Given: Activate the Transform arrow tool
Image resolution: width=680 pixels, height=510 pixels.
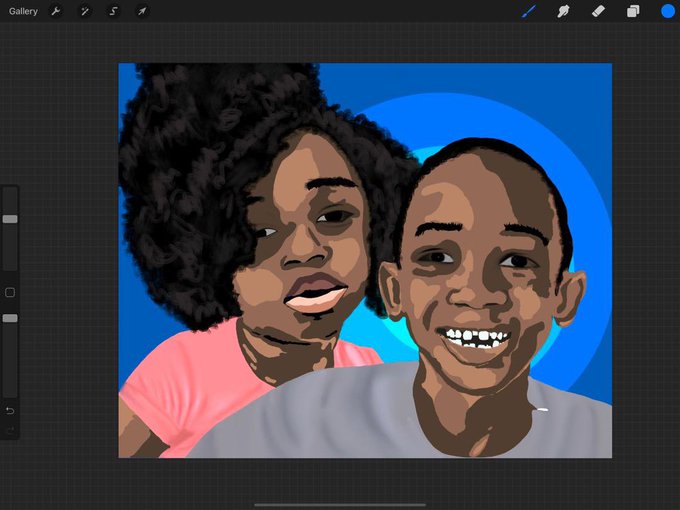Looking at the screenshot, I should coord(142,11).
